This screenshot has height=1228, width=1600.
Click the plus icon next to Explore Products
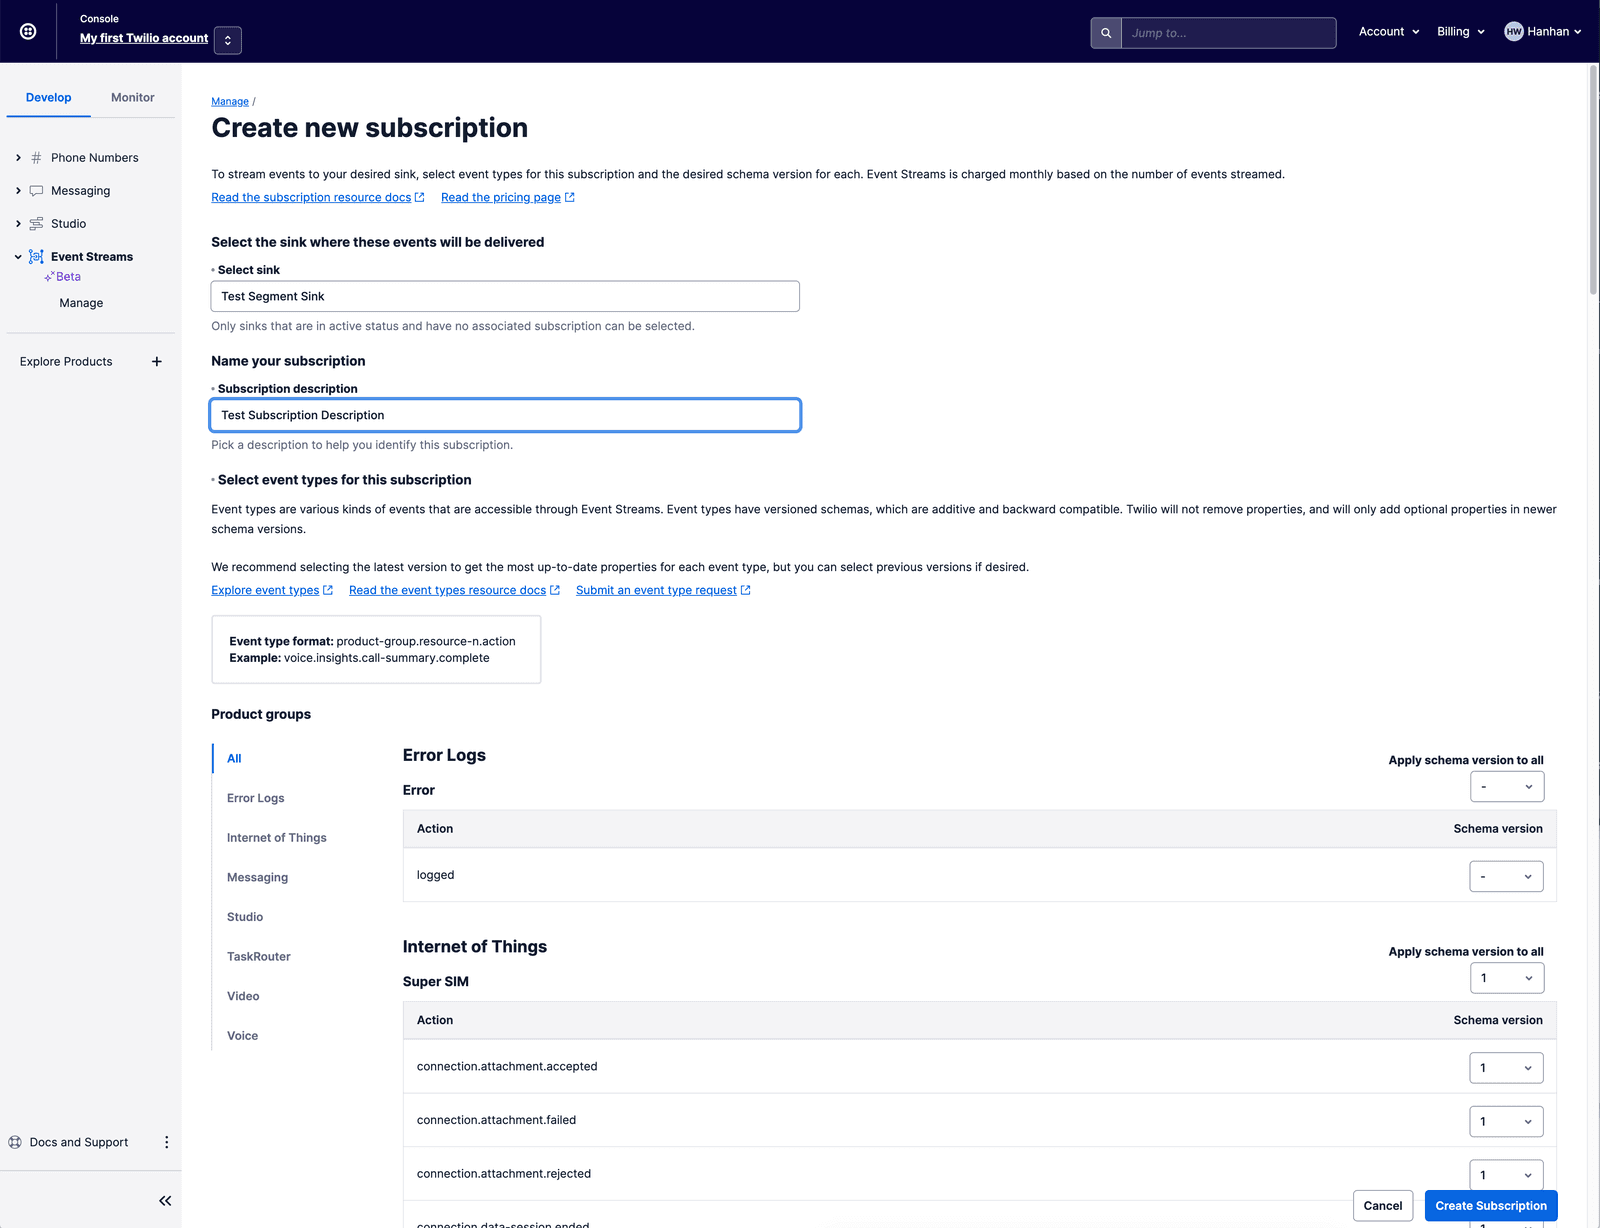point(157,361)
